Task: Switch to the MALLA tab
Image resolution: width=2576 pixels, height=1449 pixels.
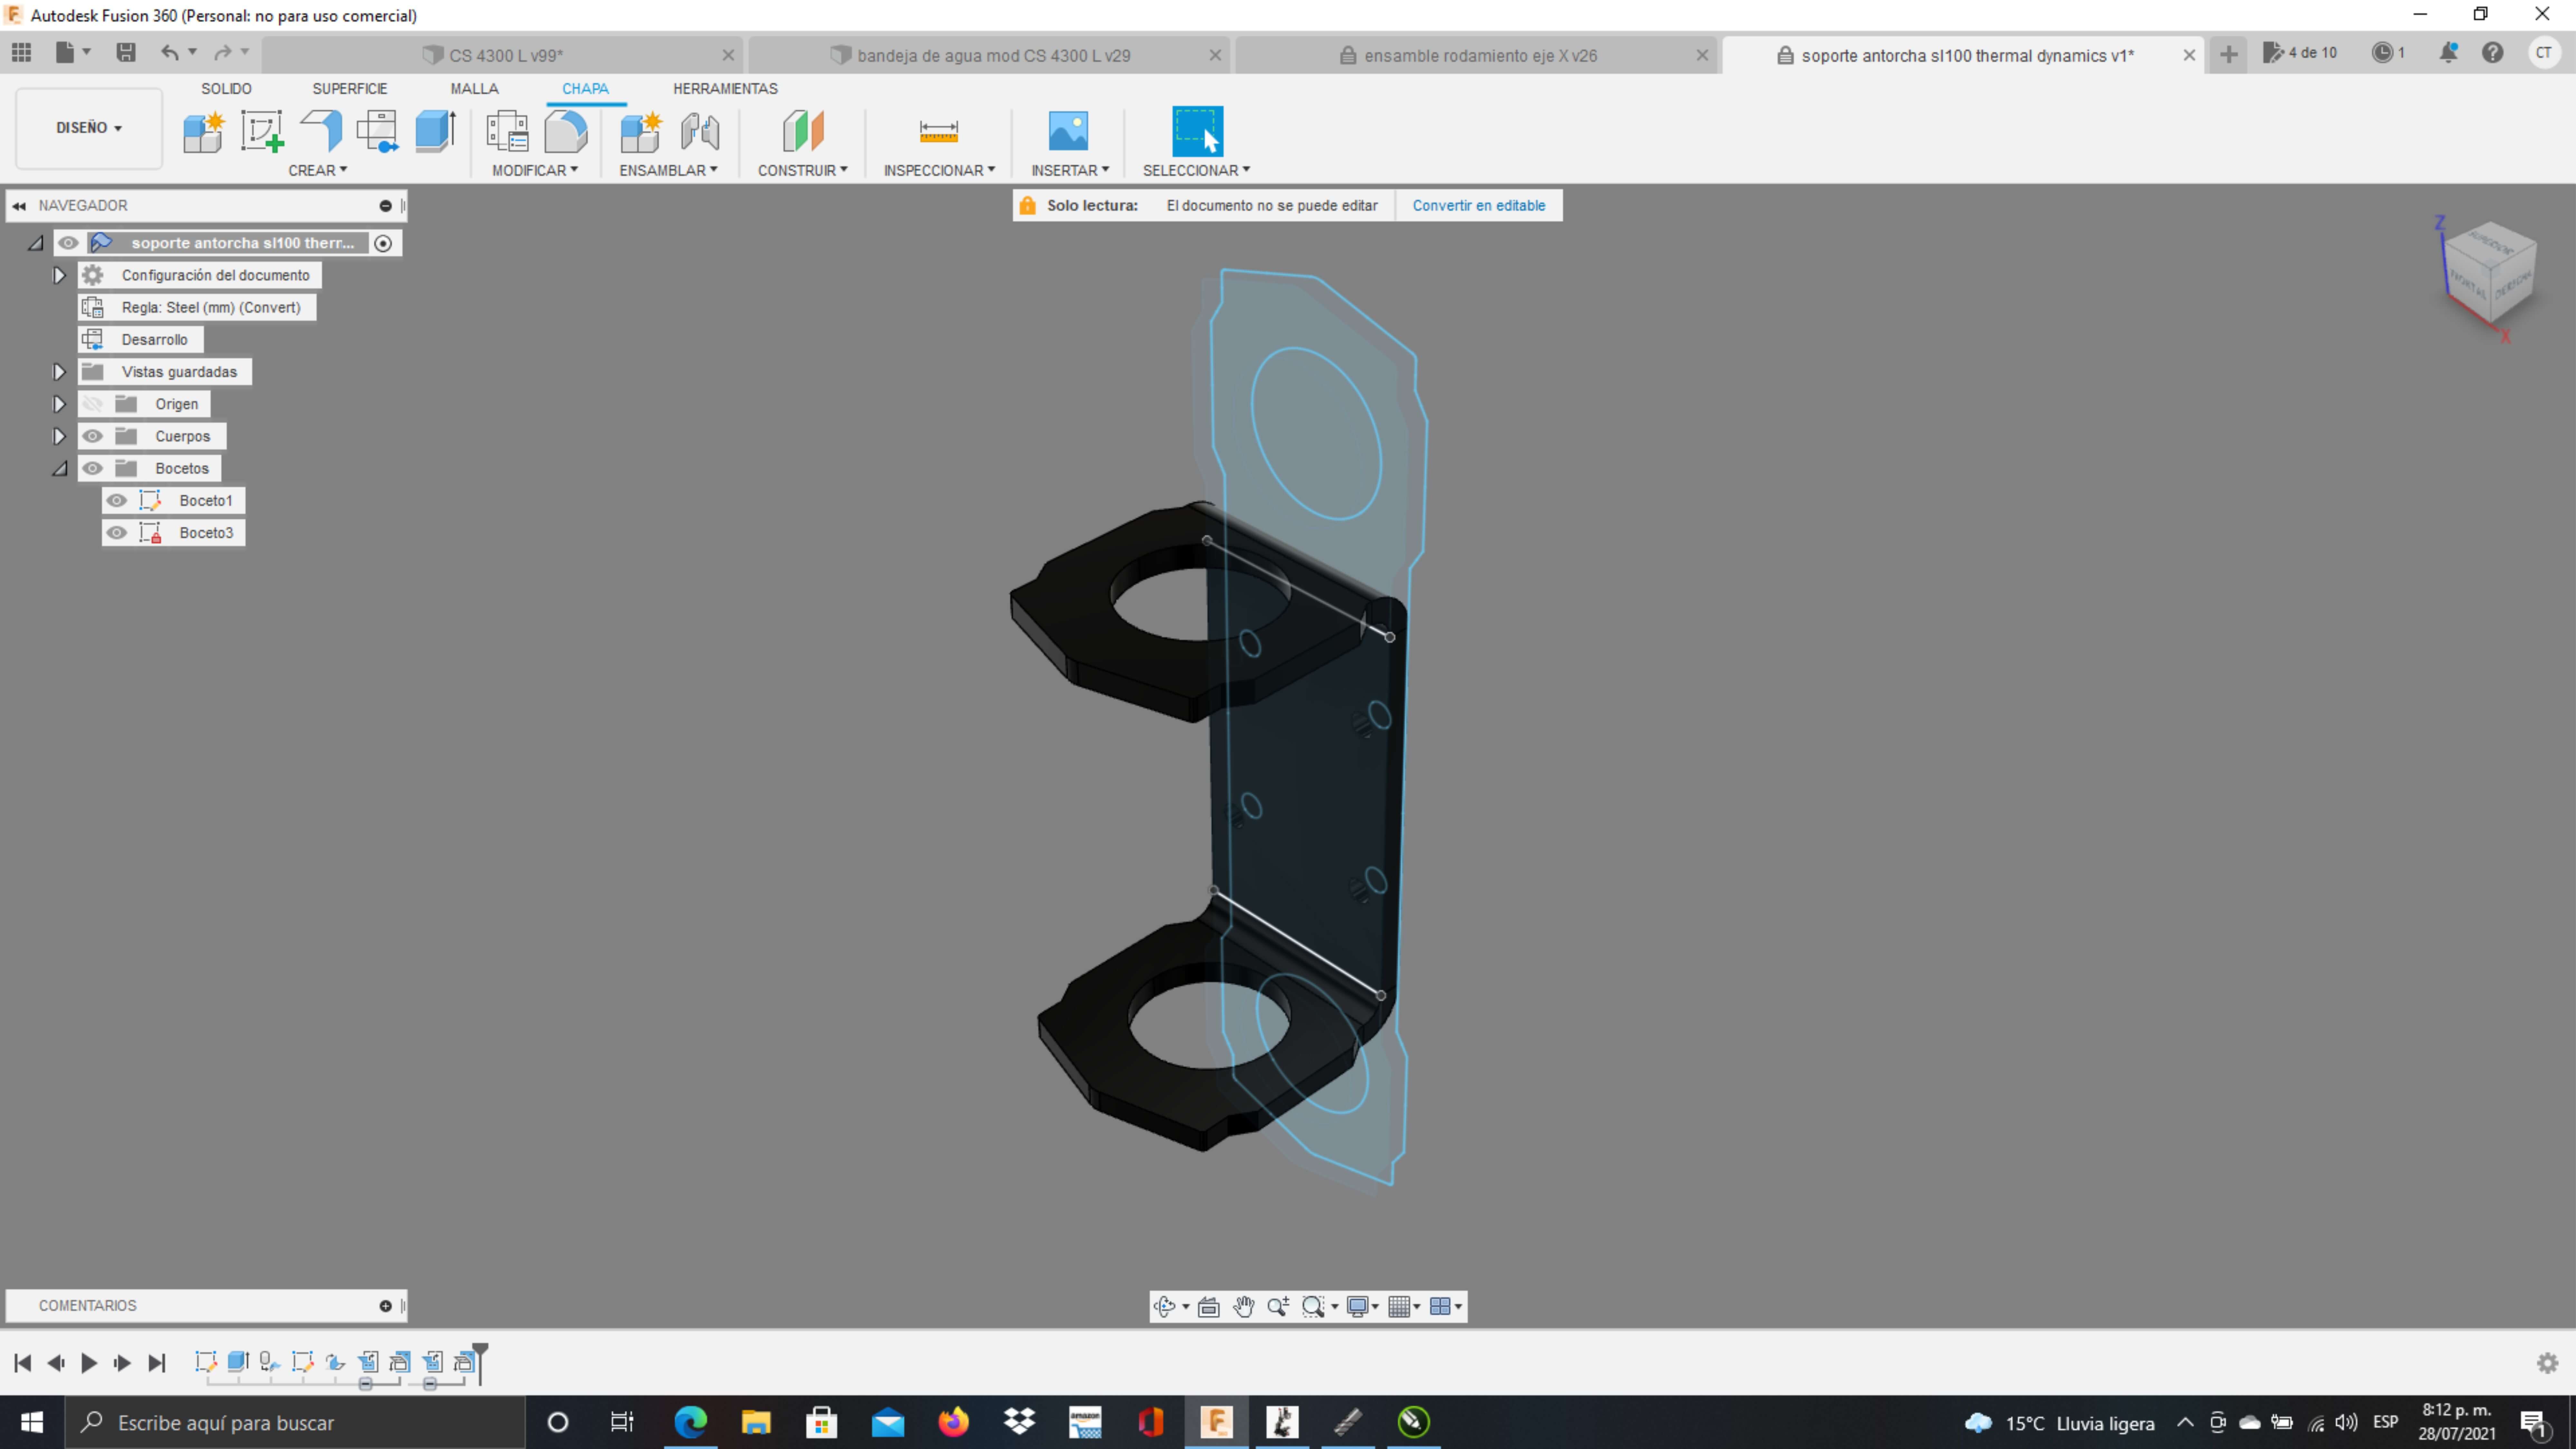Action: coord(474,89)
